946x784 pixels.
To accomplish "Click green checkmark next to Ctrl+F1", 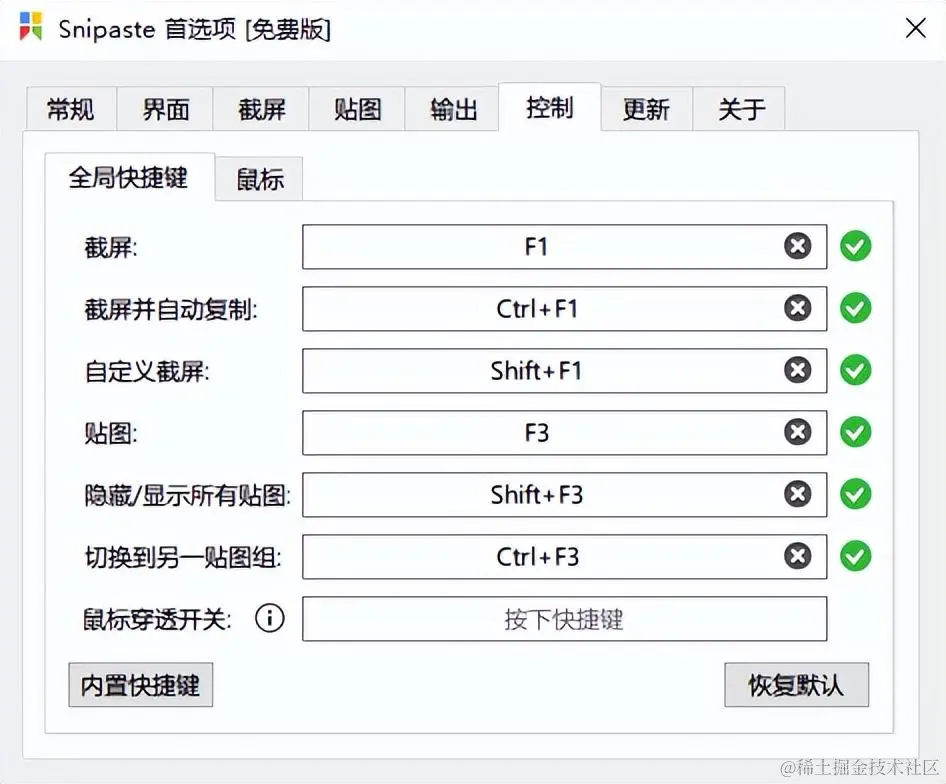I will point(856,308).
